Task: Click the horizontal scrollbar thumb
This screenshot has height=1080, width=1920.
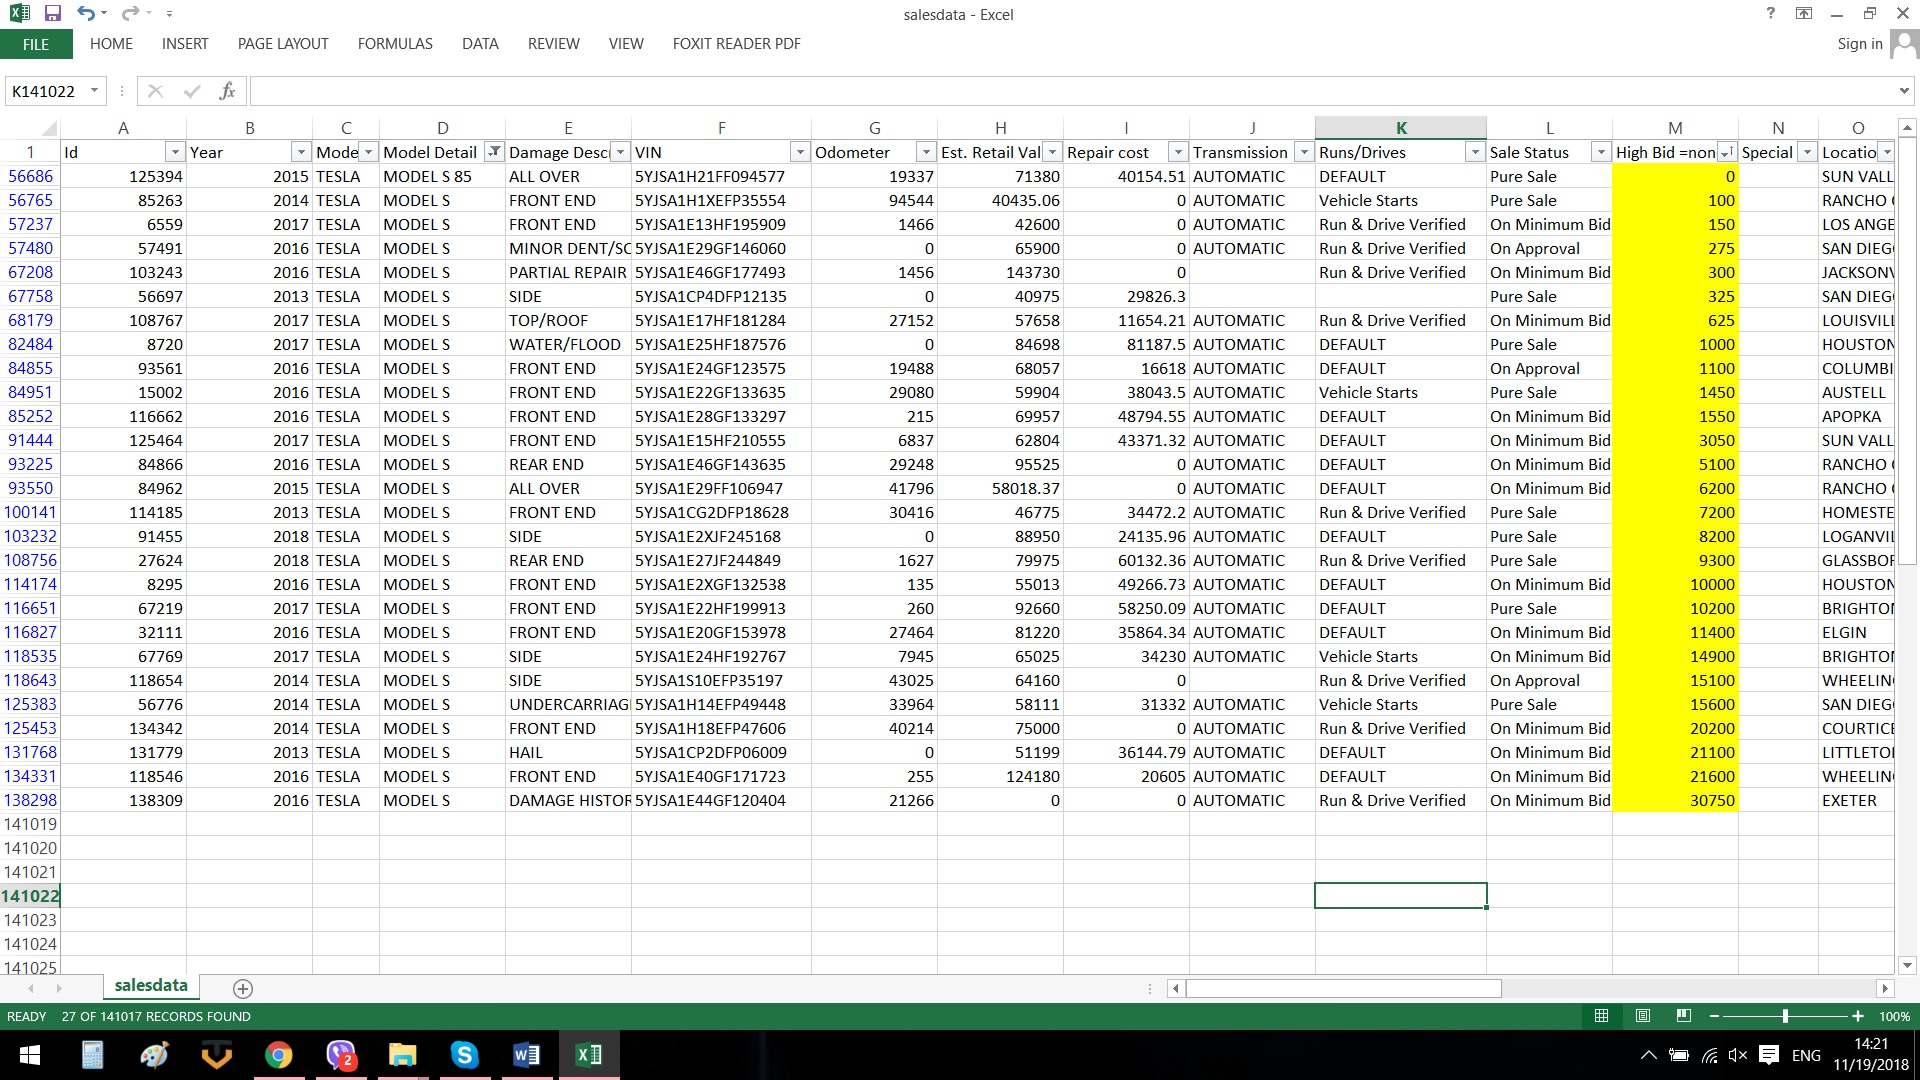Action: coord(1343,988)
